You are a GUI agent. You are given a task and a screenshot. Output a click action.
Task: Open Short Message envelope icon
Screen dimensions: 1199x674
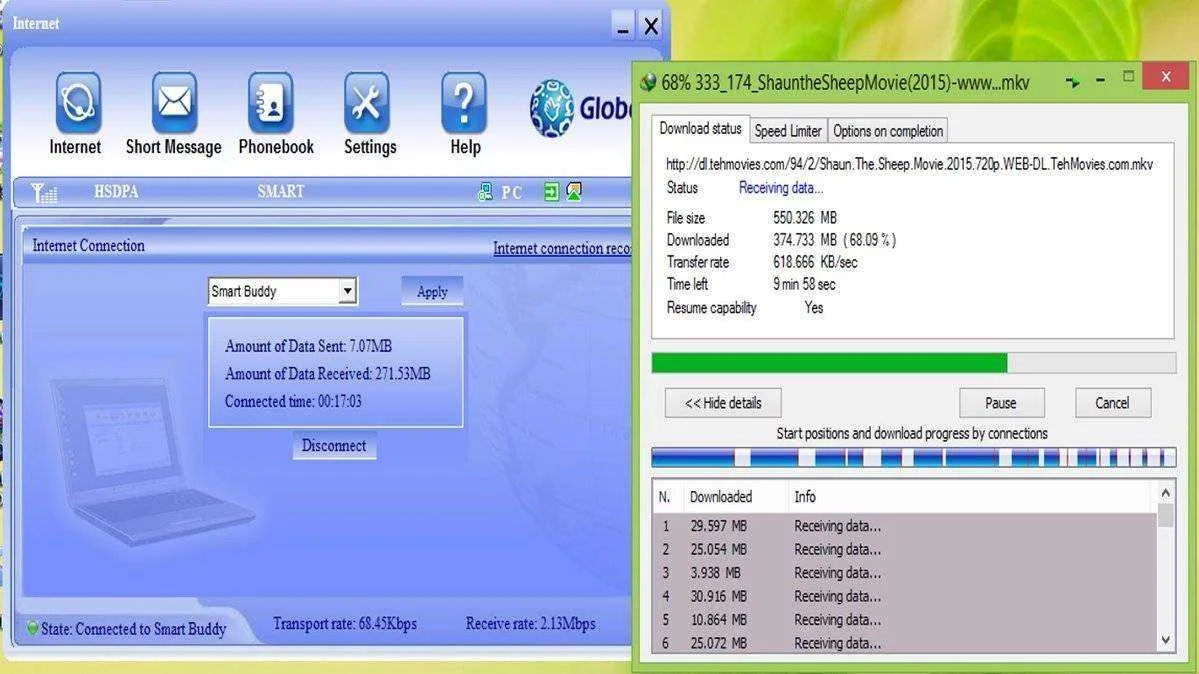click(174, 103)
